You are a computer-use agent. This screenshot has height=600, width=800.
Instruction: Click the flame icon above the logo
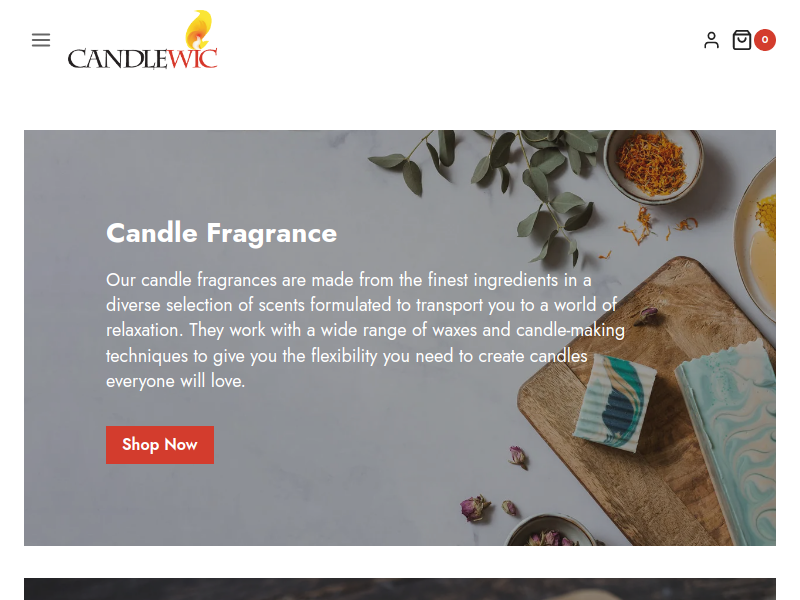[x=199, y=29]
